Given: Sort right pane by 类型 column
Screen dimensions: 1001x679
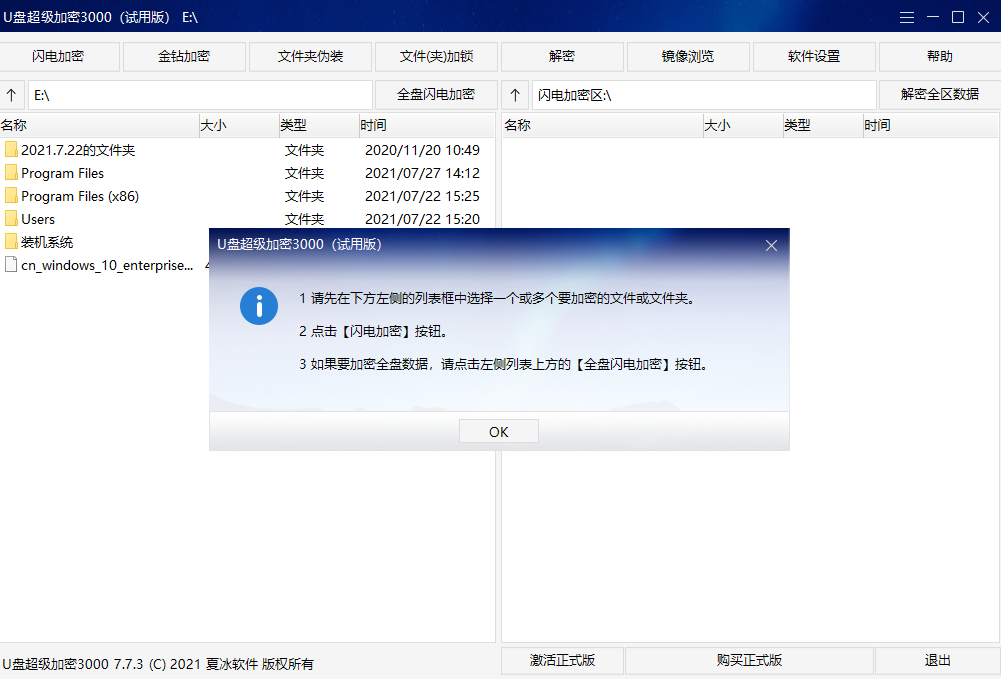Looking at the screenshot, I should (823, 125).
